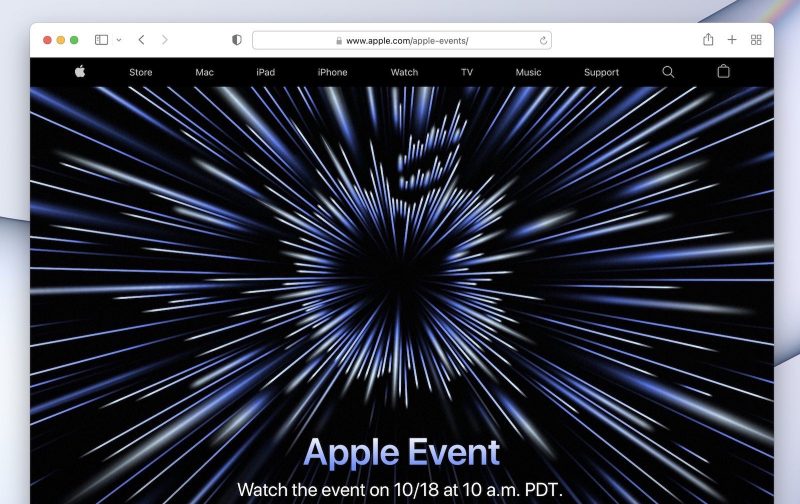This screenshot has width=800, height=504.
Task: Show the tab overview grid
Action: click(x=756, y=40)
